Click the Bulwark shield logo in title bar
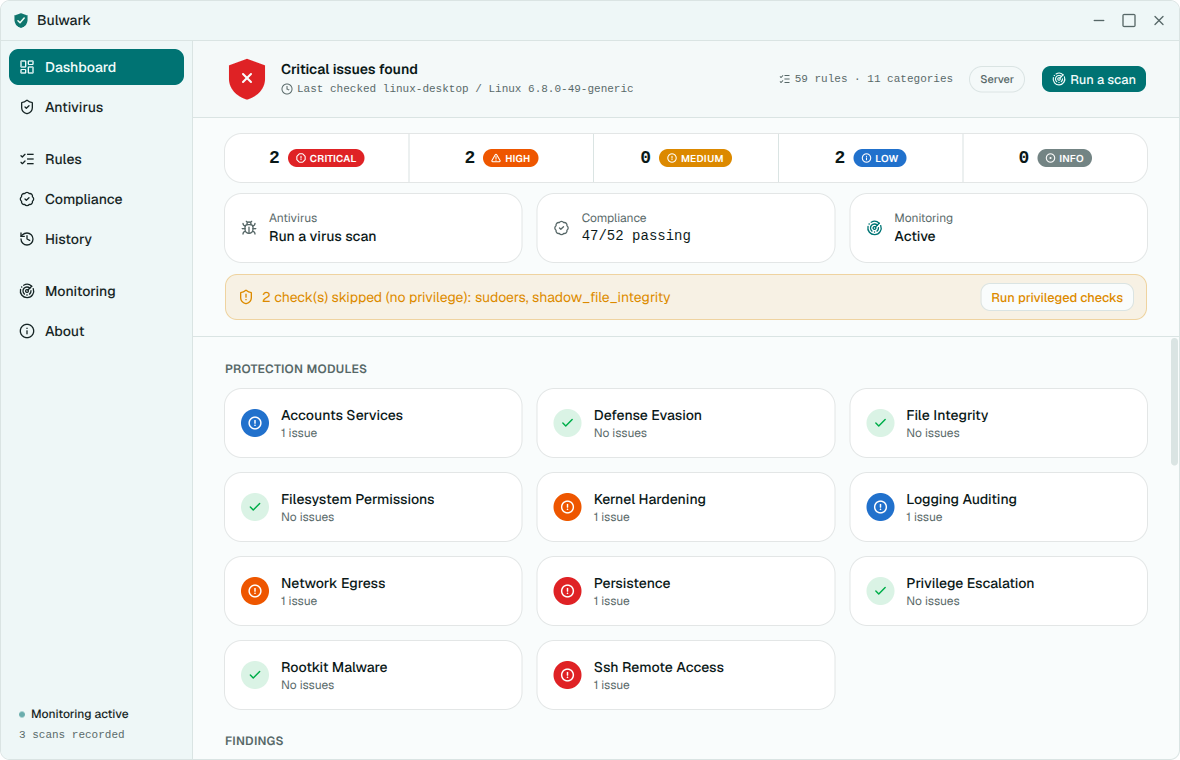This screenshot has width=1180, height=760. [21, 20]
